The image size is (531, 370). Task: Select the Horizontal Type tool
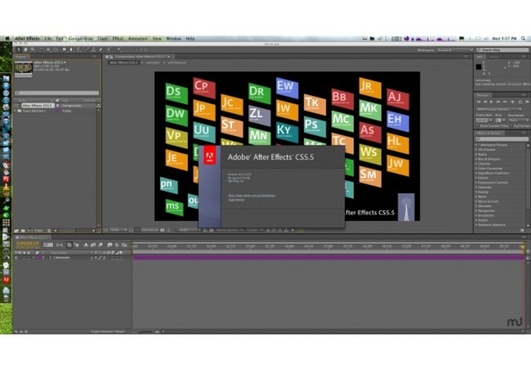pos(79,50)
